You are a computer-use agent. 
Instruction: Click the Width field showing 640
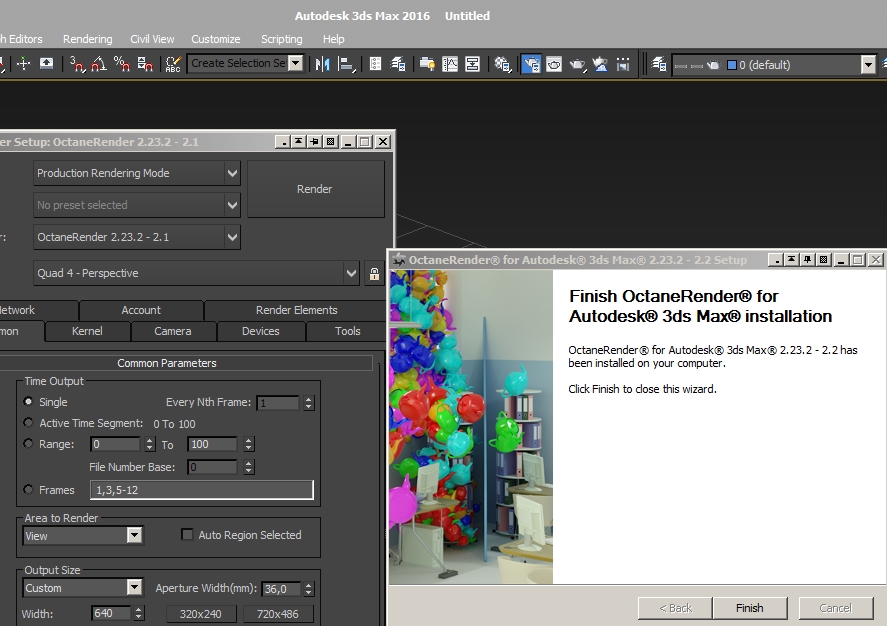pyautogui.click(x=111, y=614)
